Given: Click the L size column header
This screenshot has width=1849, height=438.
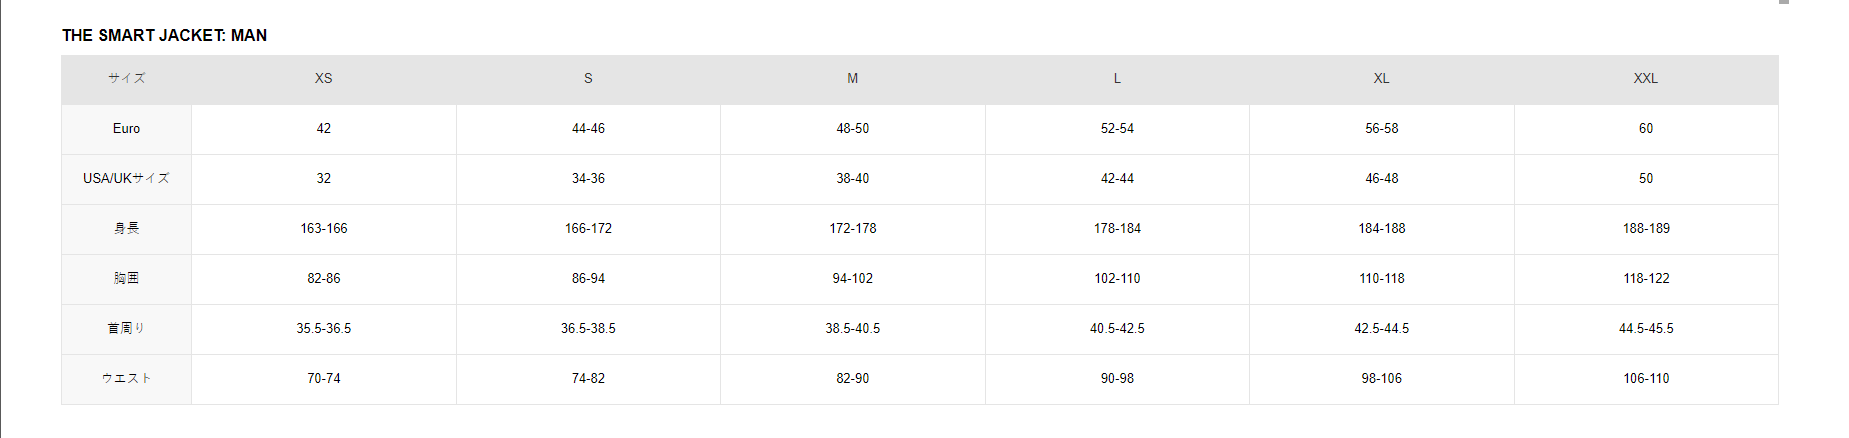Looking at the screenshot, I should click(1117, 78).
